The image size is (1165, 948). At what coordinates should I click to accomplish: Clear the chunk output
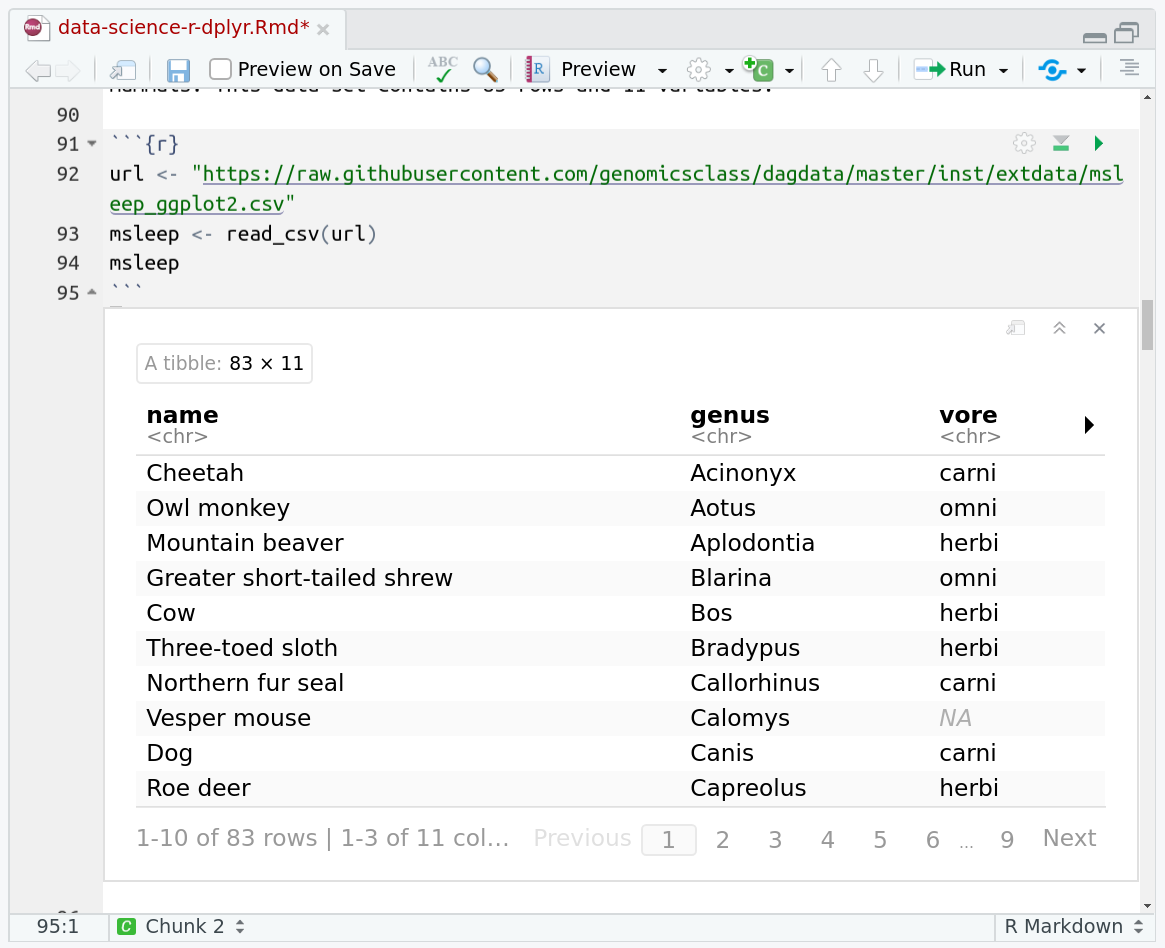point(1100,328)
